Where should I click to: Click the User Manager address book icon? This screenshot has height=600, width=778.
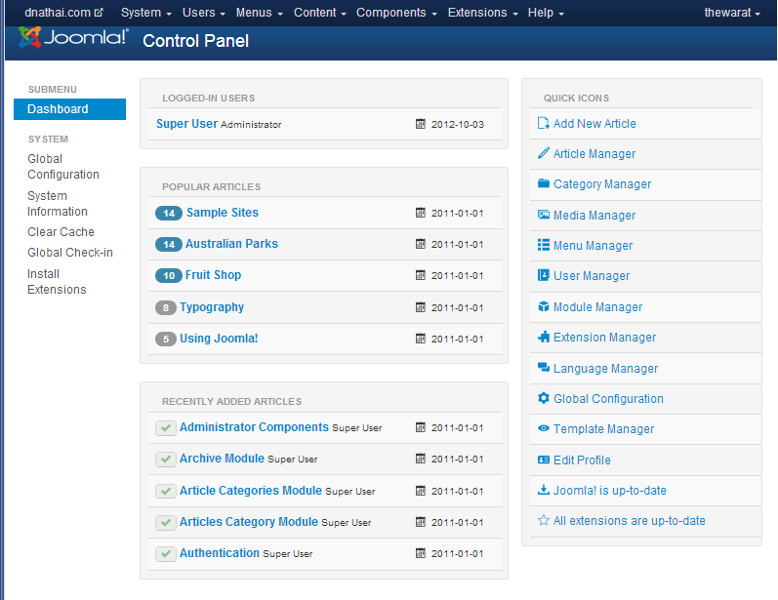[x=543, y=275]
